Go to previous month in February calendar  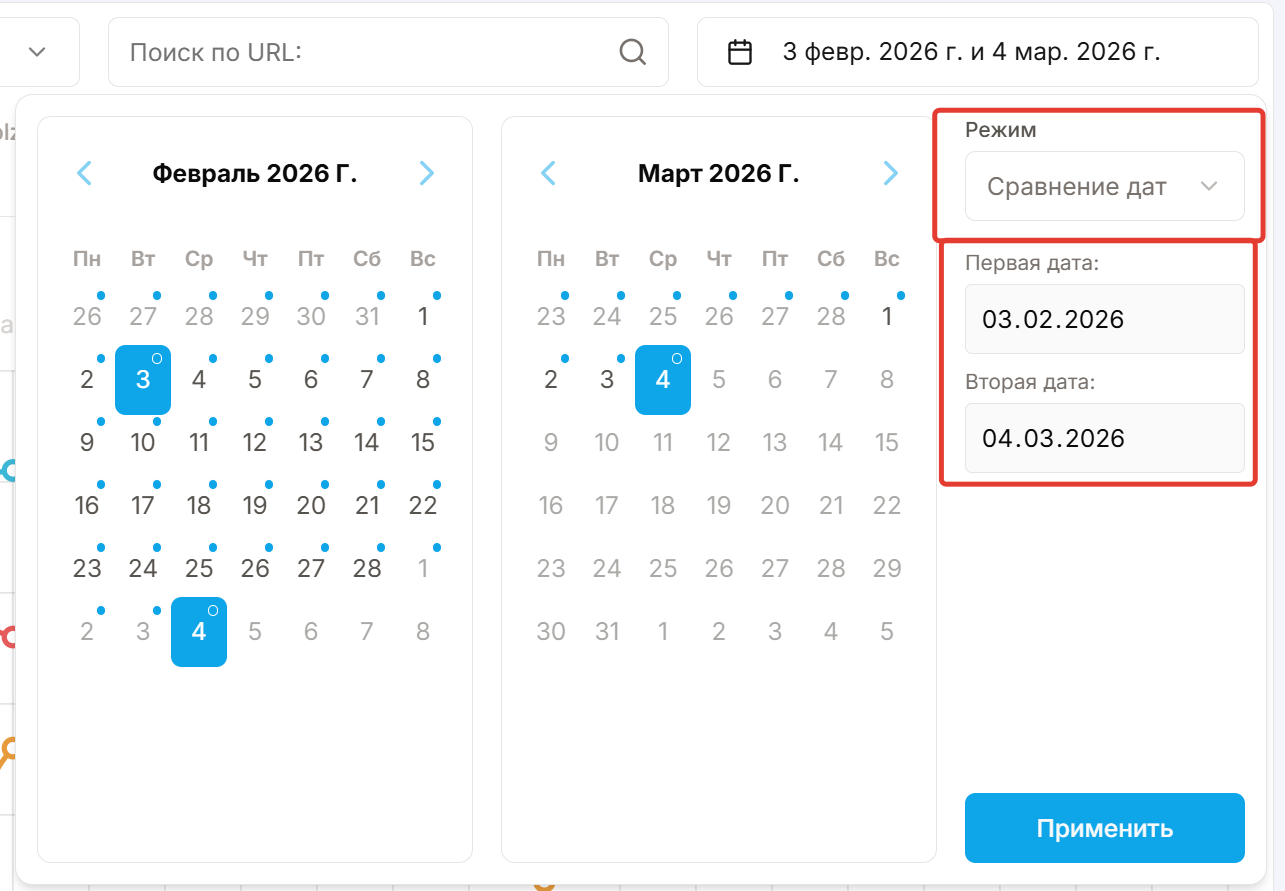pyautogui.click(x=85, y=173)
